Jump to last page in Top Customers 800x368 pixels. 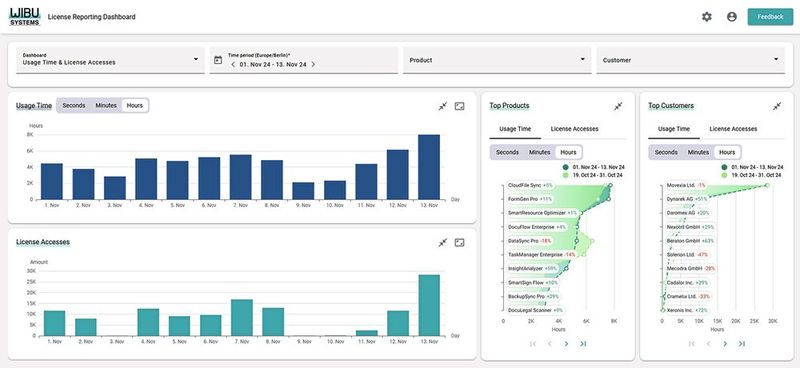coord(742,344)
